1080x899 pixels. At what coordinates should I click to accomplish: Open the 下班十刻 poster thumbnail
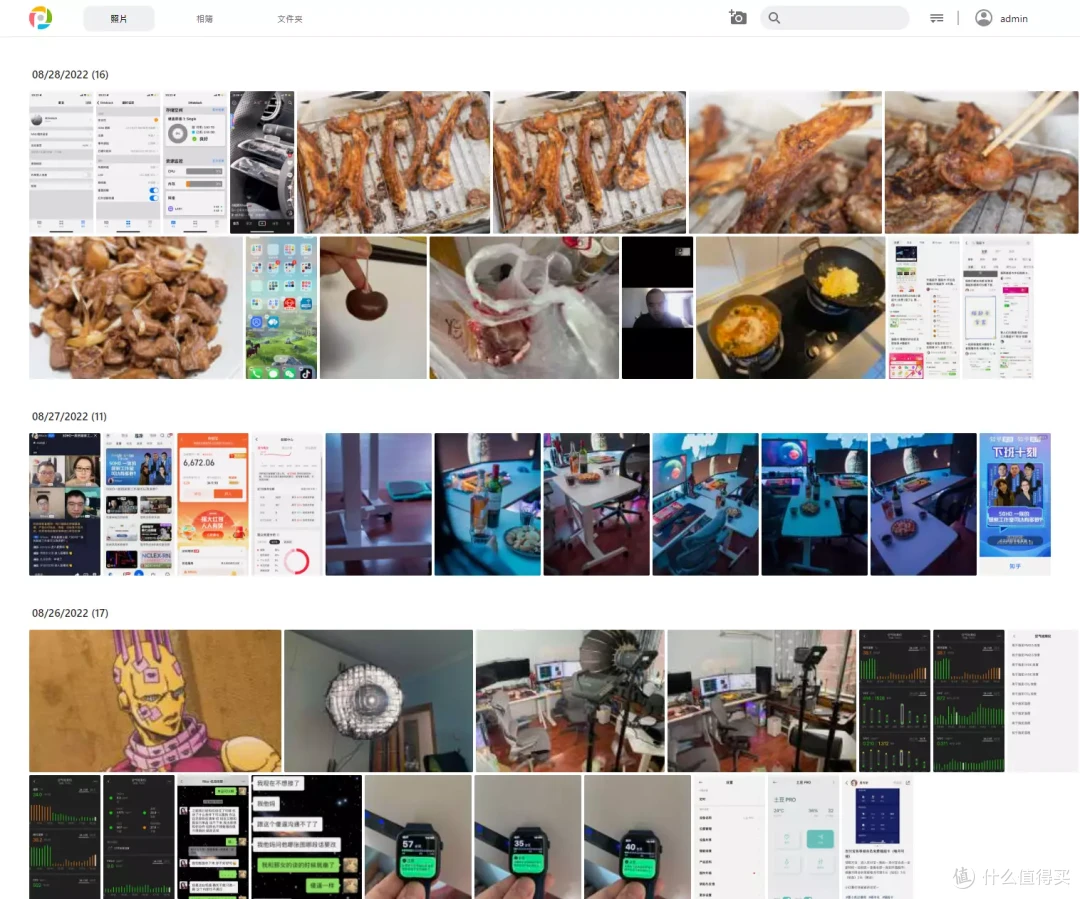(1015, 504)
